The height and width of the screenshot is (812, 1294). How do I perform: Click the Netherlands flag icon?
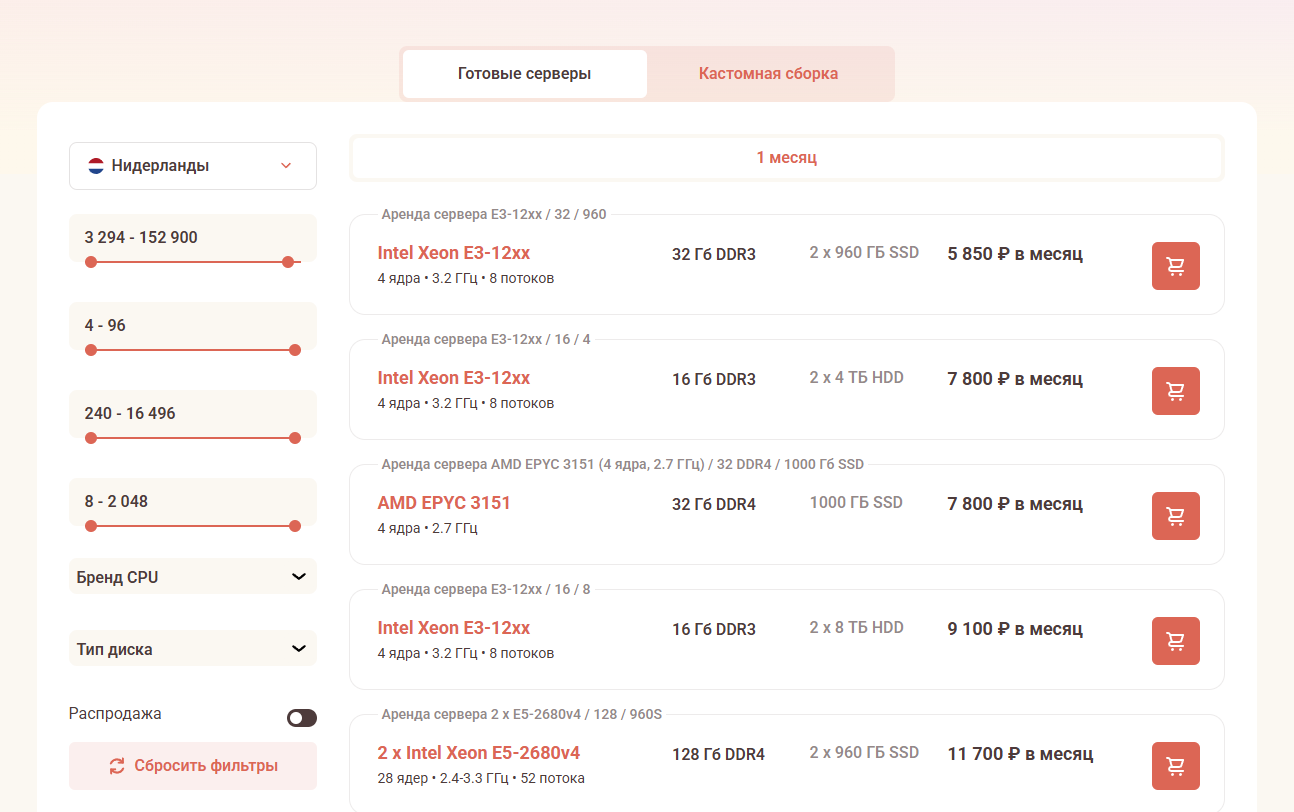96,166
